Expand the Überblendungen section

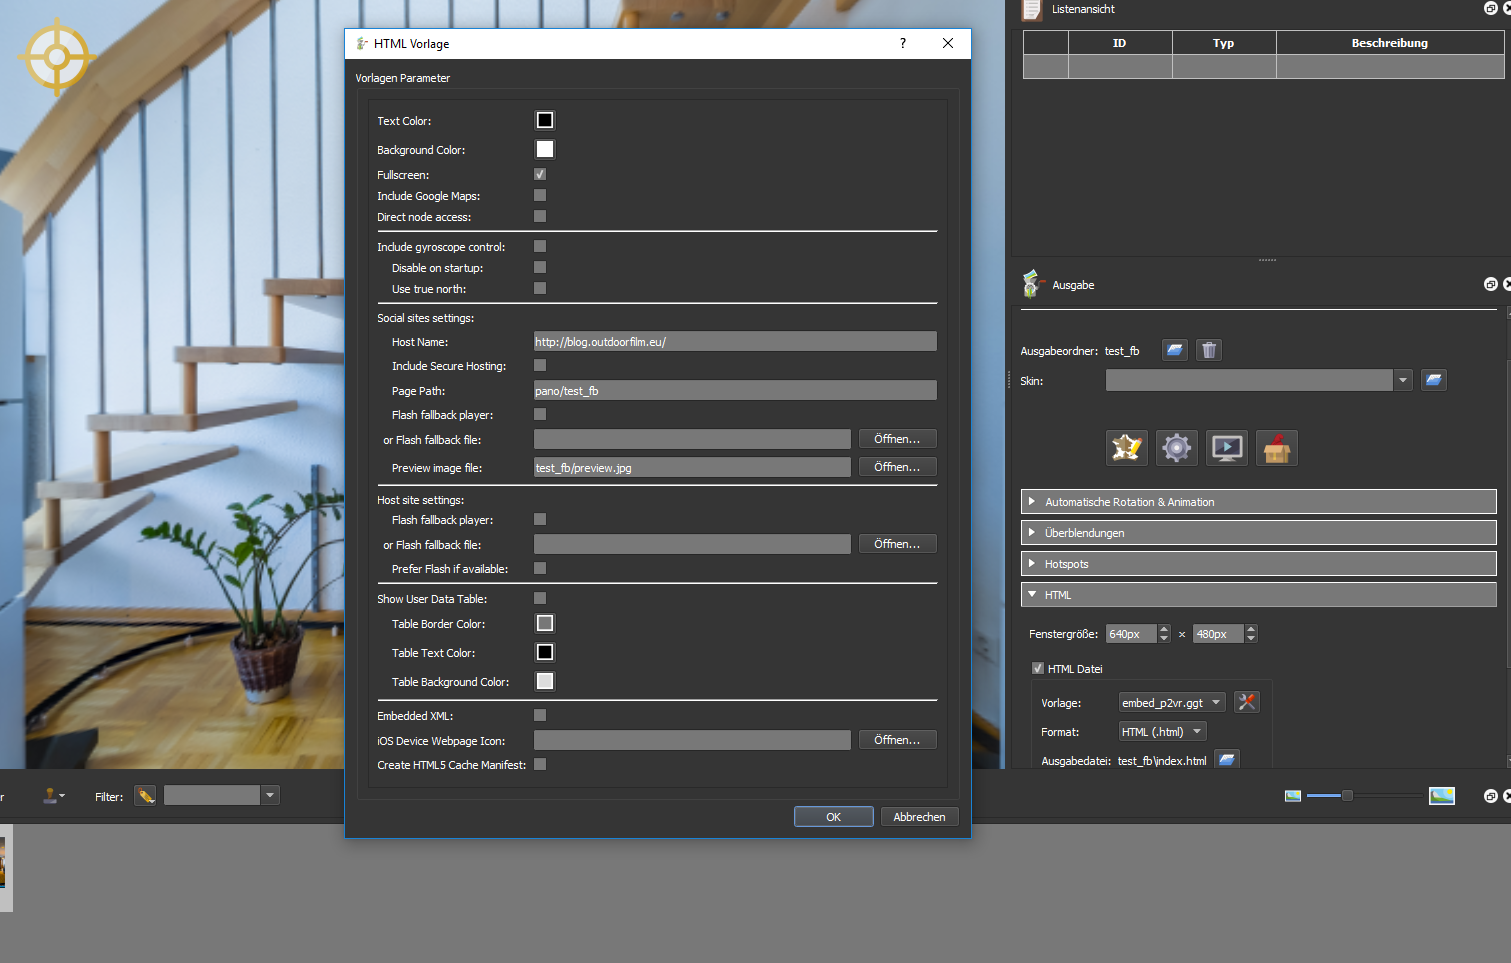coord(1258,533)
